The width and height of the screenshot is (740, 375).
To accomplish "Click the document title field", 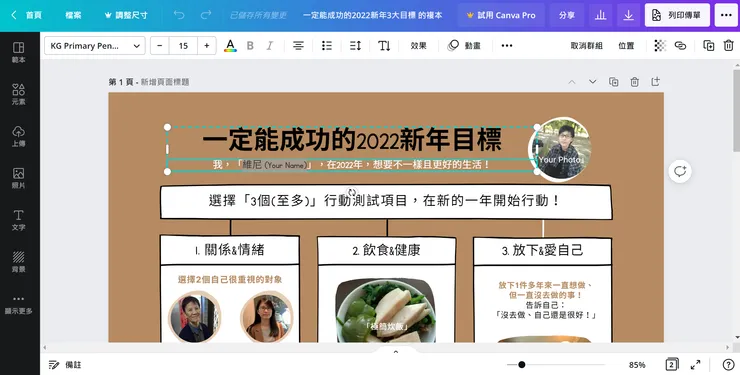I will [373, 15].
